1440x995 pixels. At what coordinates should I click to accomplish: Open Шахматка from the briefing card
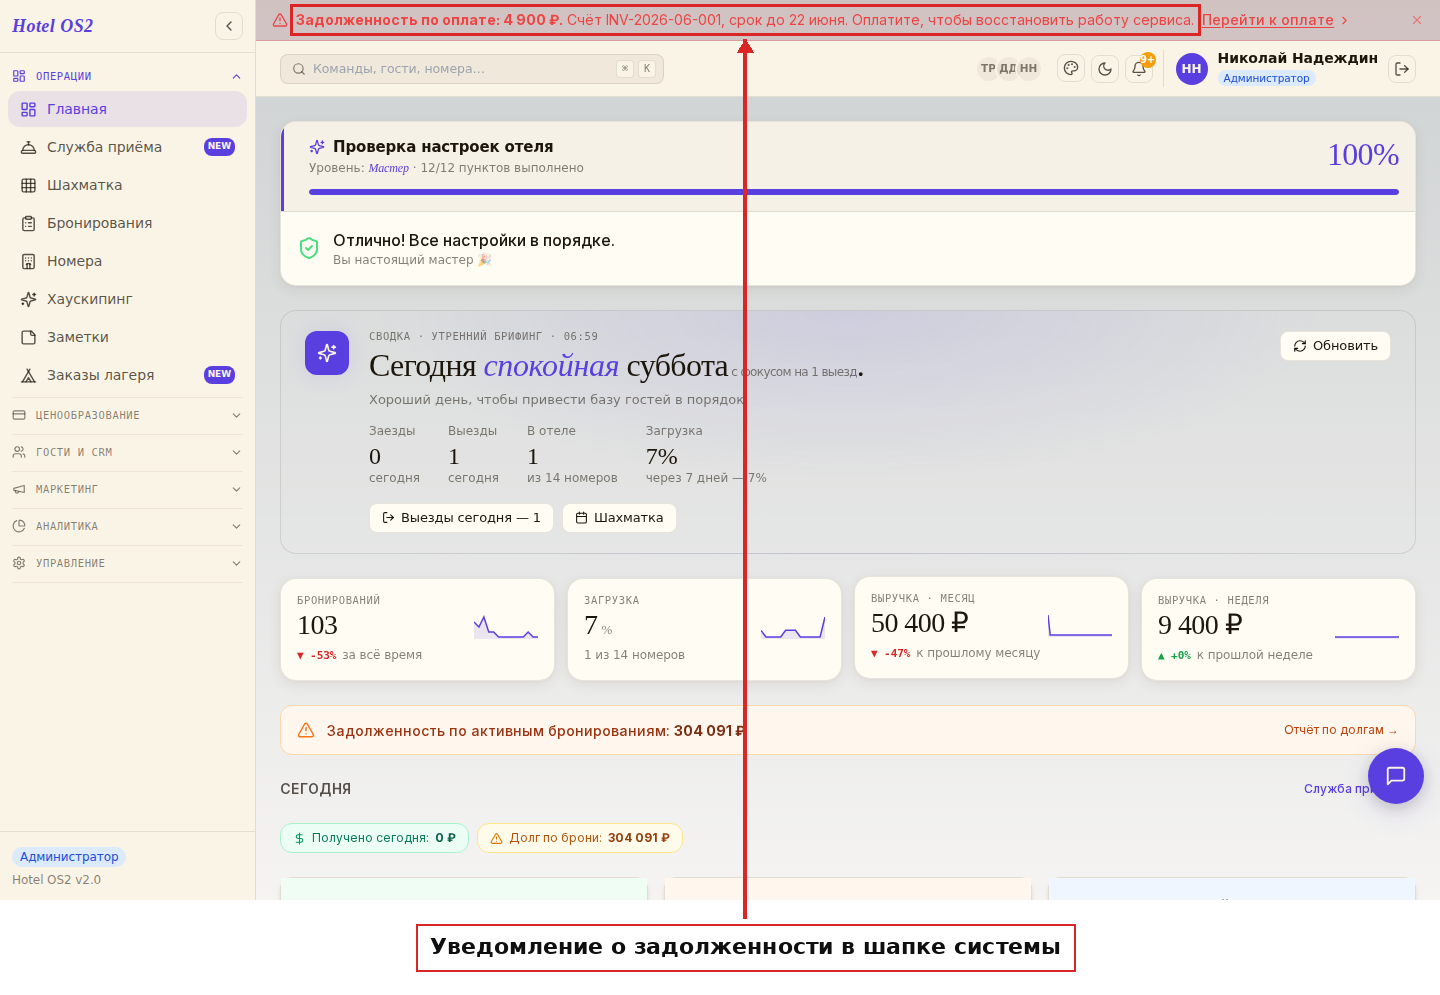[619, 518]
